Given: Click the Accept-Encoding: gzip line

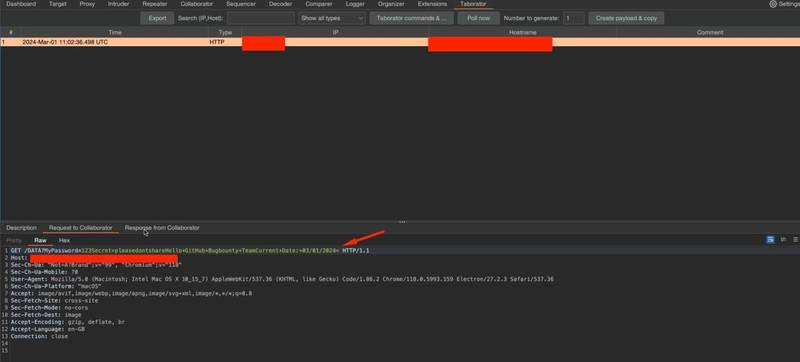Looking at the screenshot, I should point(67,322).
